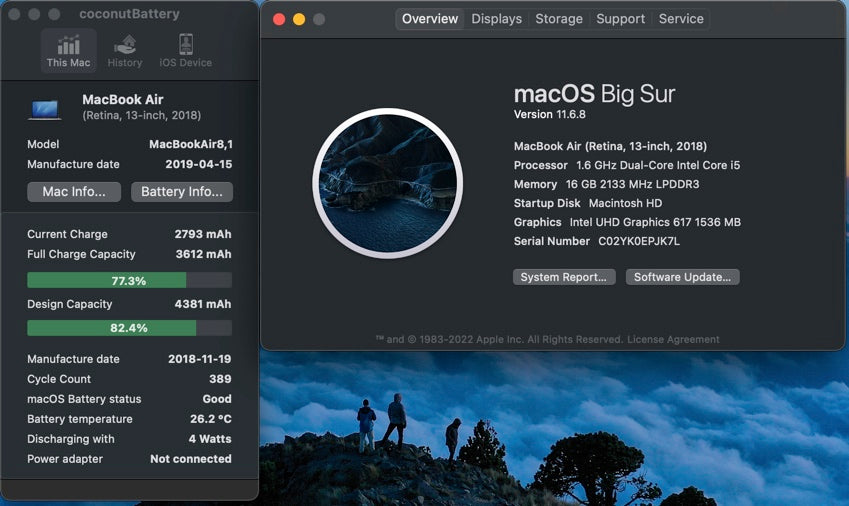
Task: Select the Service tab
Action: (x=681, y=19)
